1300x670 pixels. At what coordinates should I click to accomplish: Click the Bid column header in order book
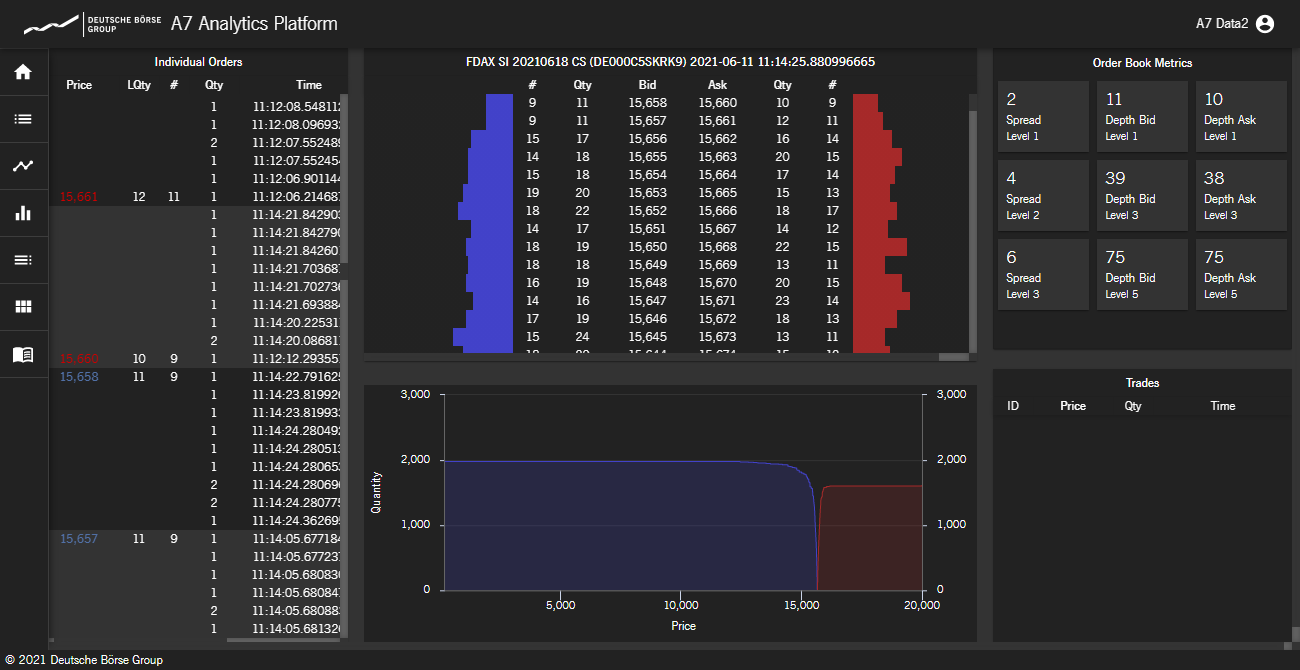(x=647, y=85)
